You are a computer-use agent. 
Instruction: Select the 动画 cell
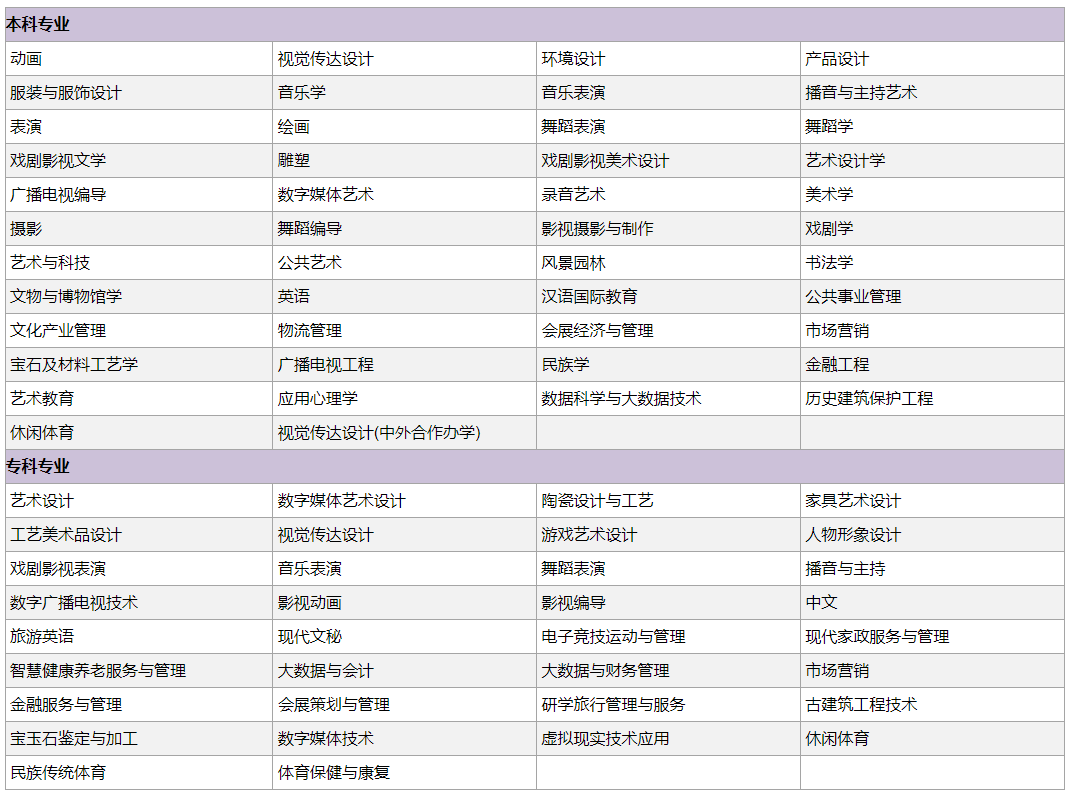tap(139, 59)
